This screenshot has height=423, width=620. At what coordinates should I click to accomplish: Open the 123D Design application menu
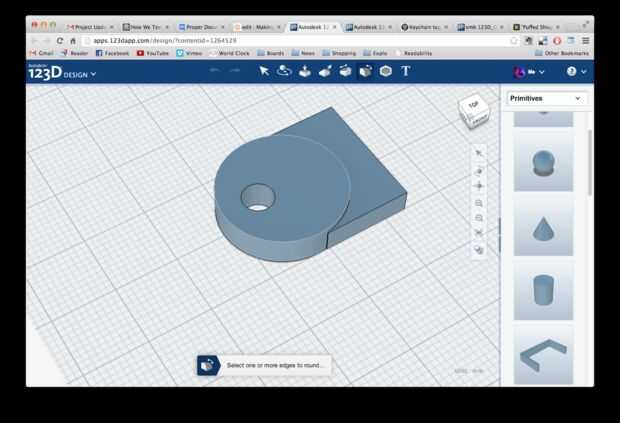point(62,72)
